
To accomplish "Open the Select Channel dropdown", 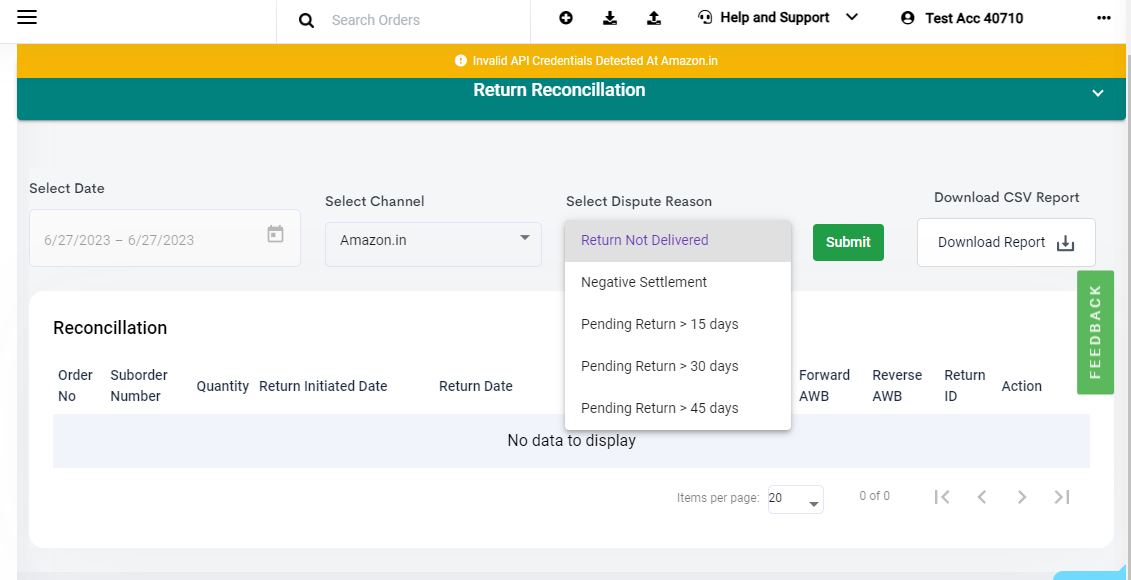I will click(x=432, y=240).
